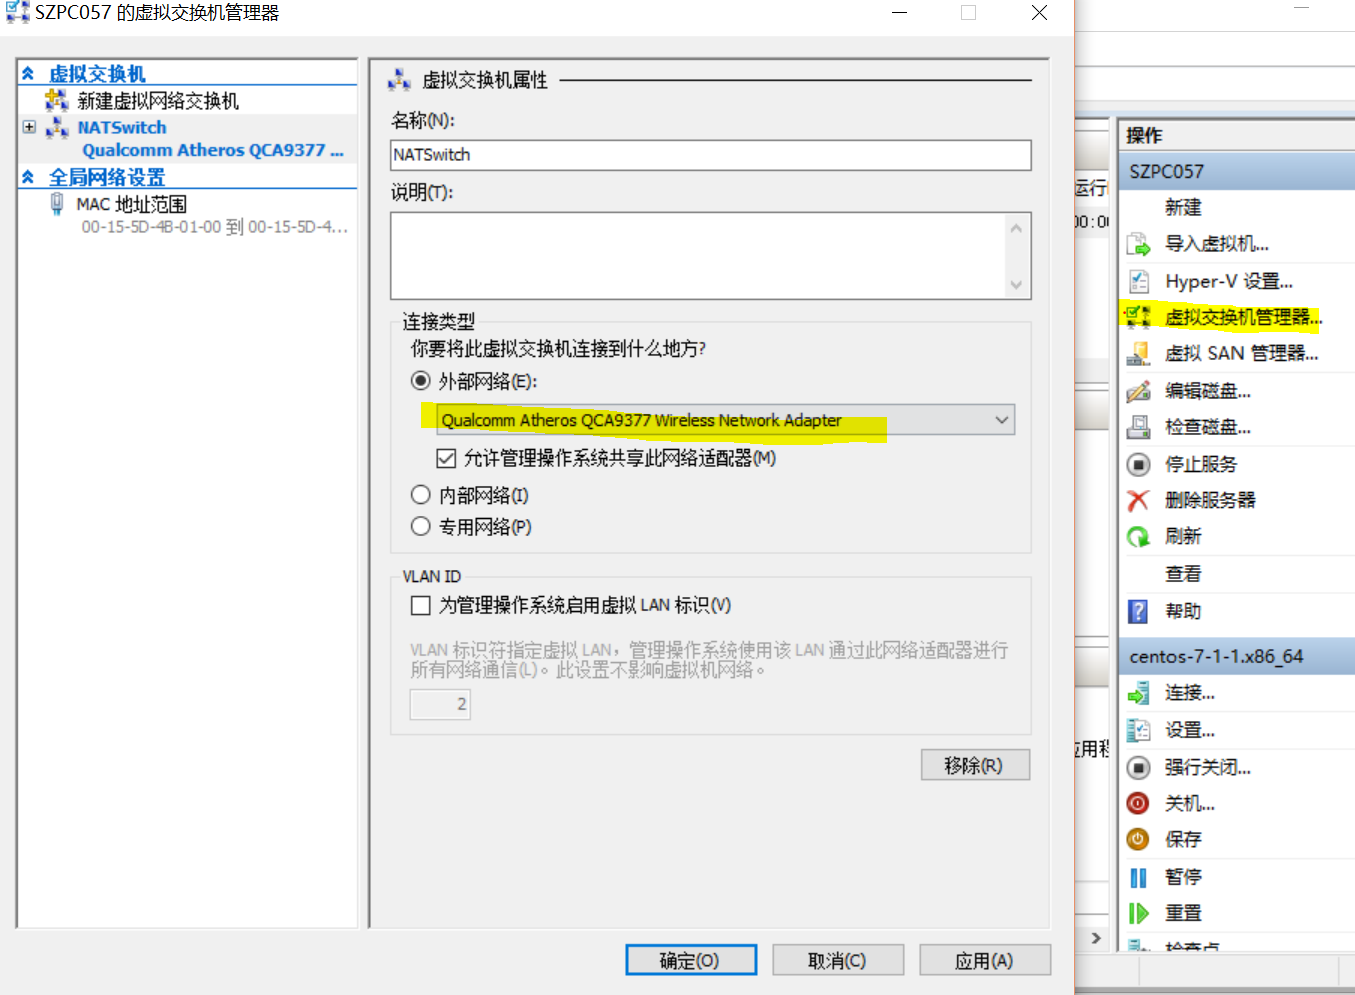
Task: Open 新建 in the Actions pane
Action: pos(1183,207)
